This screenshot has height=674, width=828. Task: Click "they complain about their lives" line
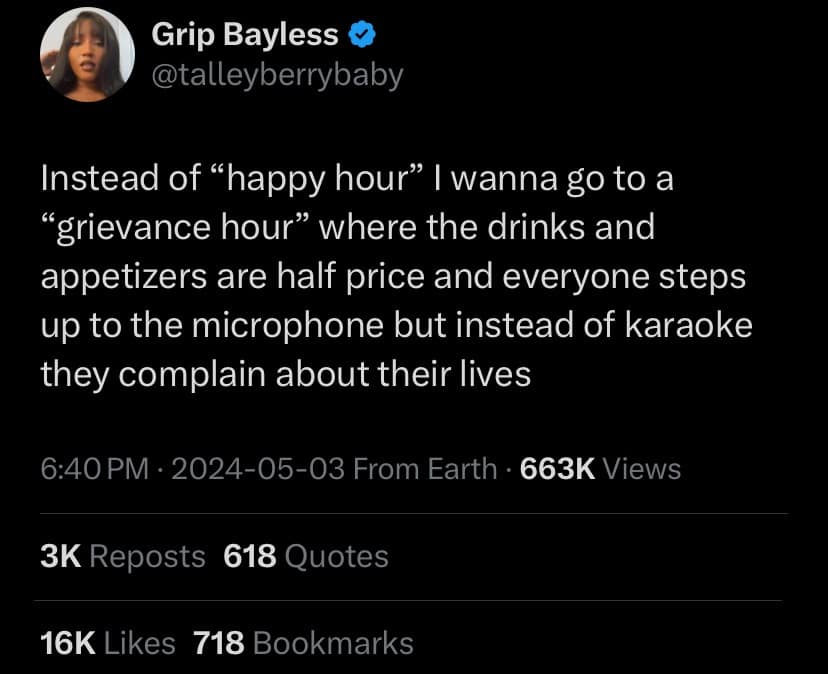point(285,375)
